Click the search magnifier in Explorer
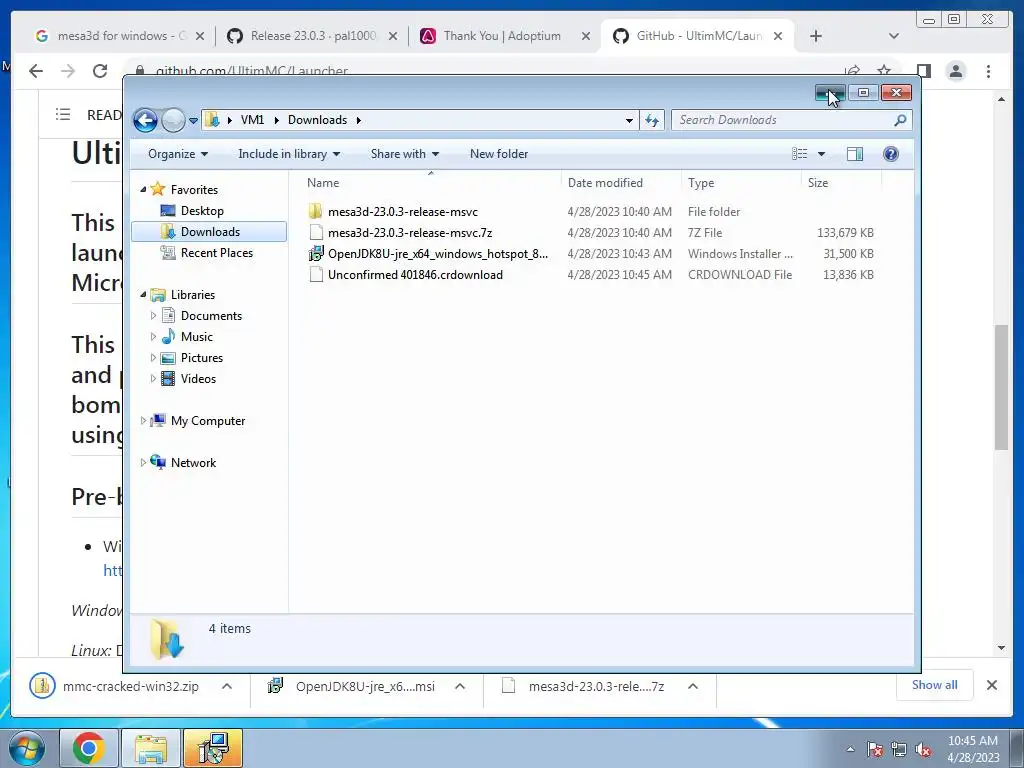Viewport: 1024px width, 768px height. pyautogui.click(x=900, y=120)
